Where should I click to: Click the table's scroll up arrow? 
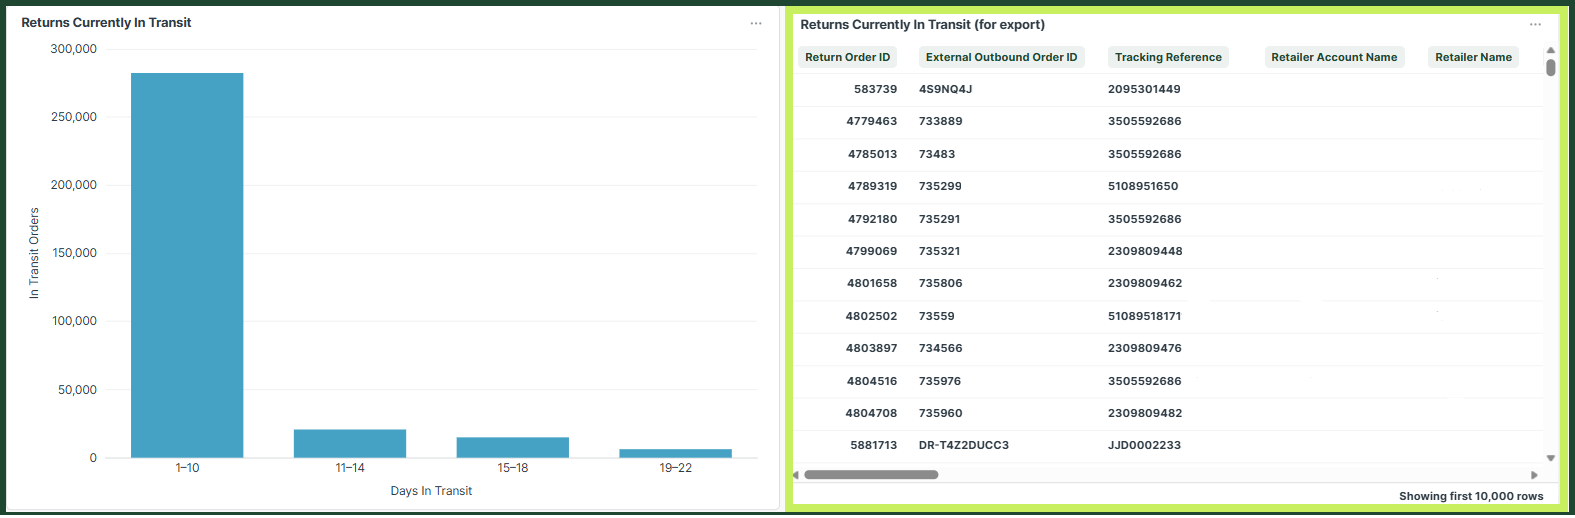[x=1551, y=50]
